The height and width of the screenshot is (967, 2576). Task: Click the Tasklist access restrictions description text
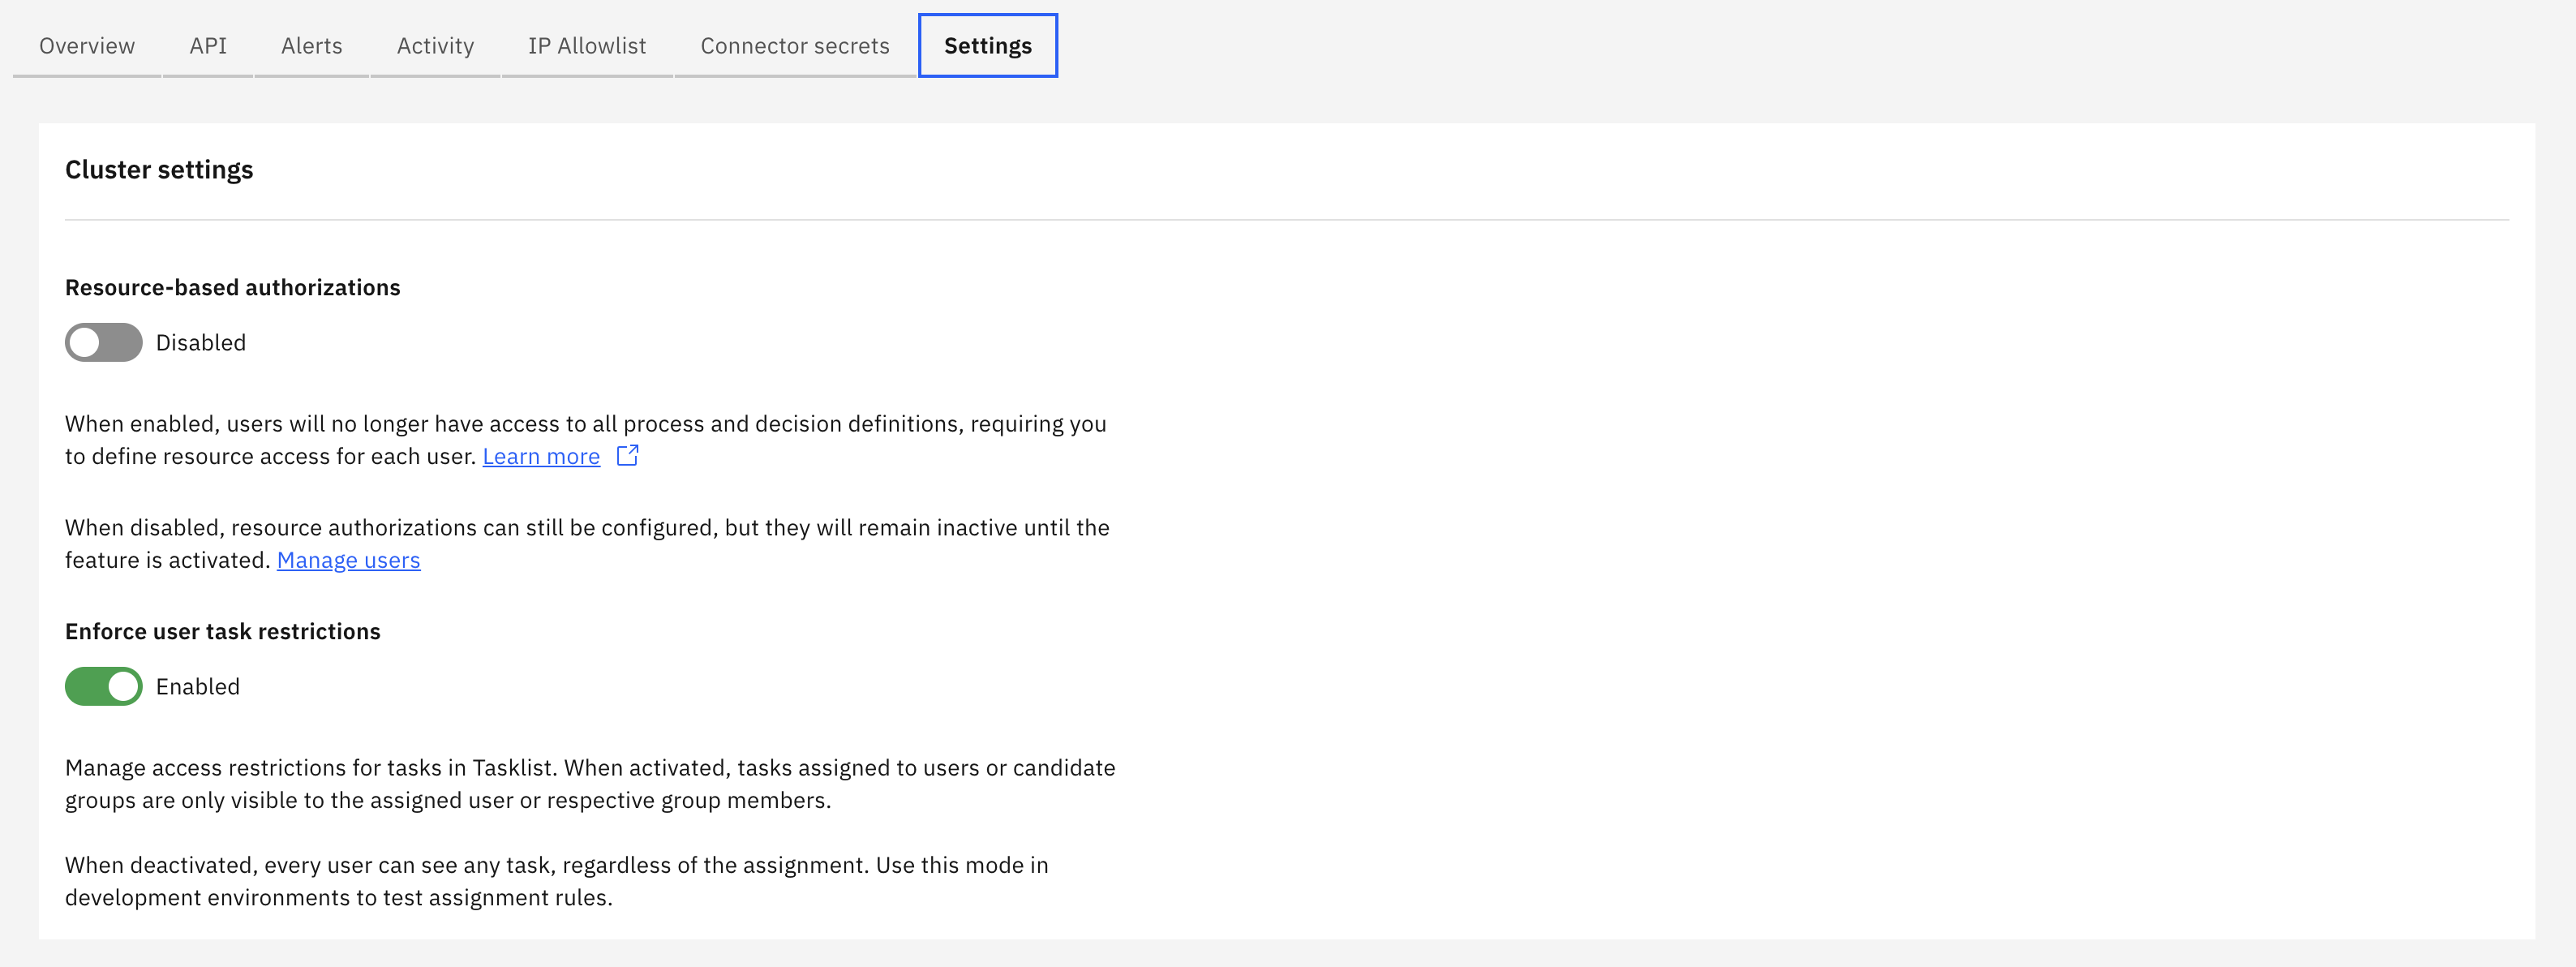pos(590,784)
